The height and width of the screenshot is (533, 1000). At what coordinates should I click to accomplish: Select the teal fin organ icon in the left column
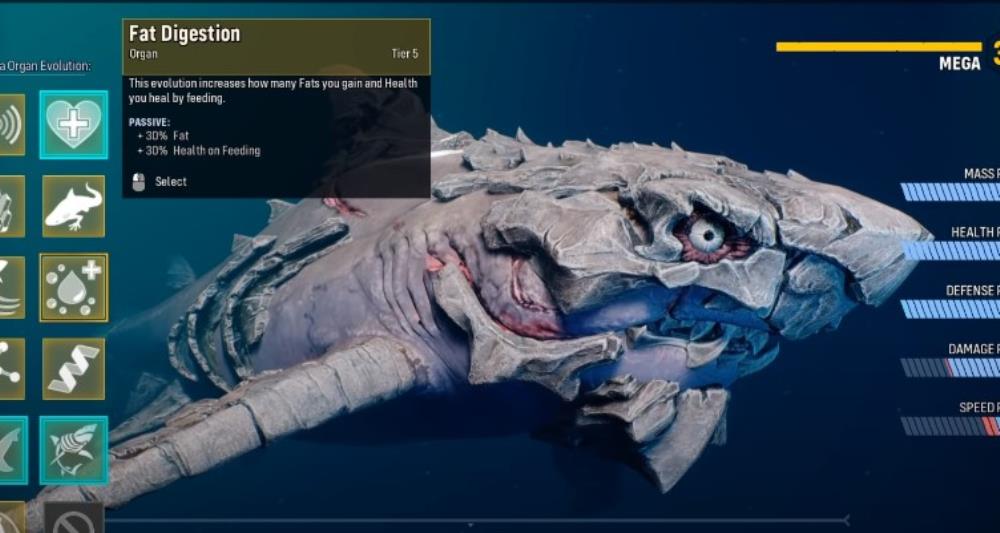coord(13,450)
